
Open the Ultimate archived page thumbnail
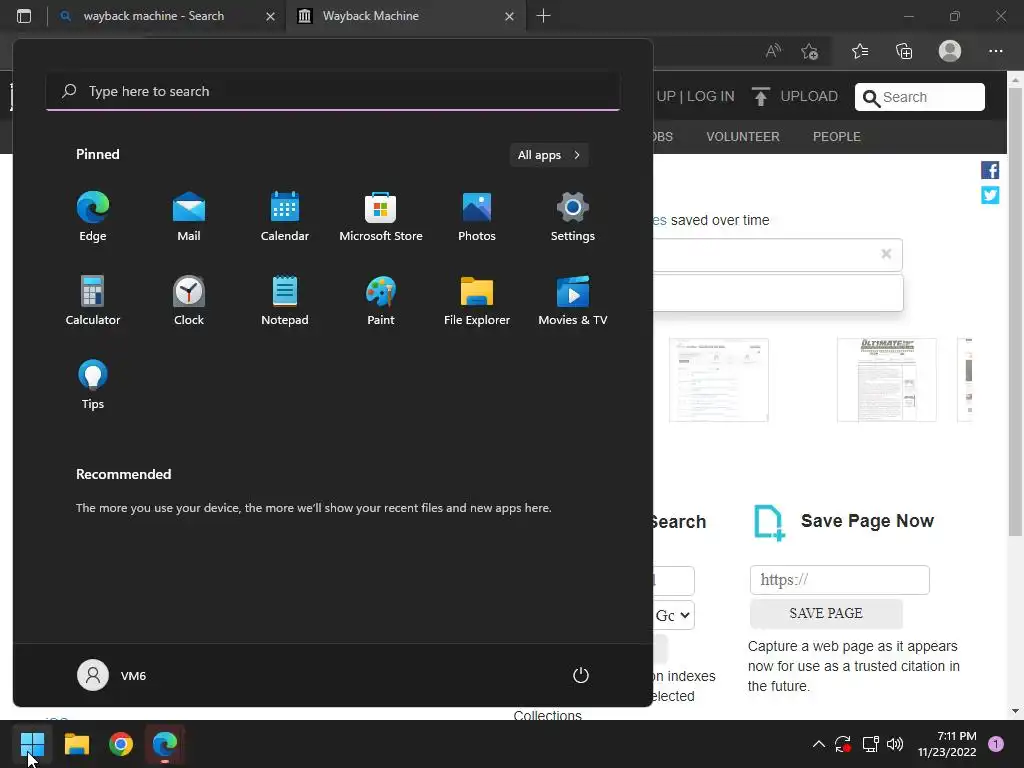point(886,380)
